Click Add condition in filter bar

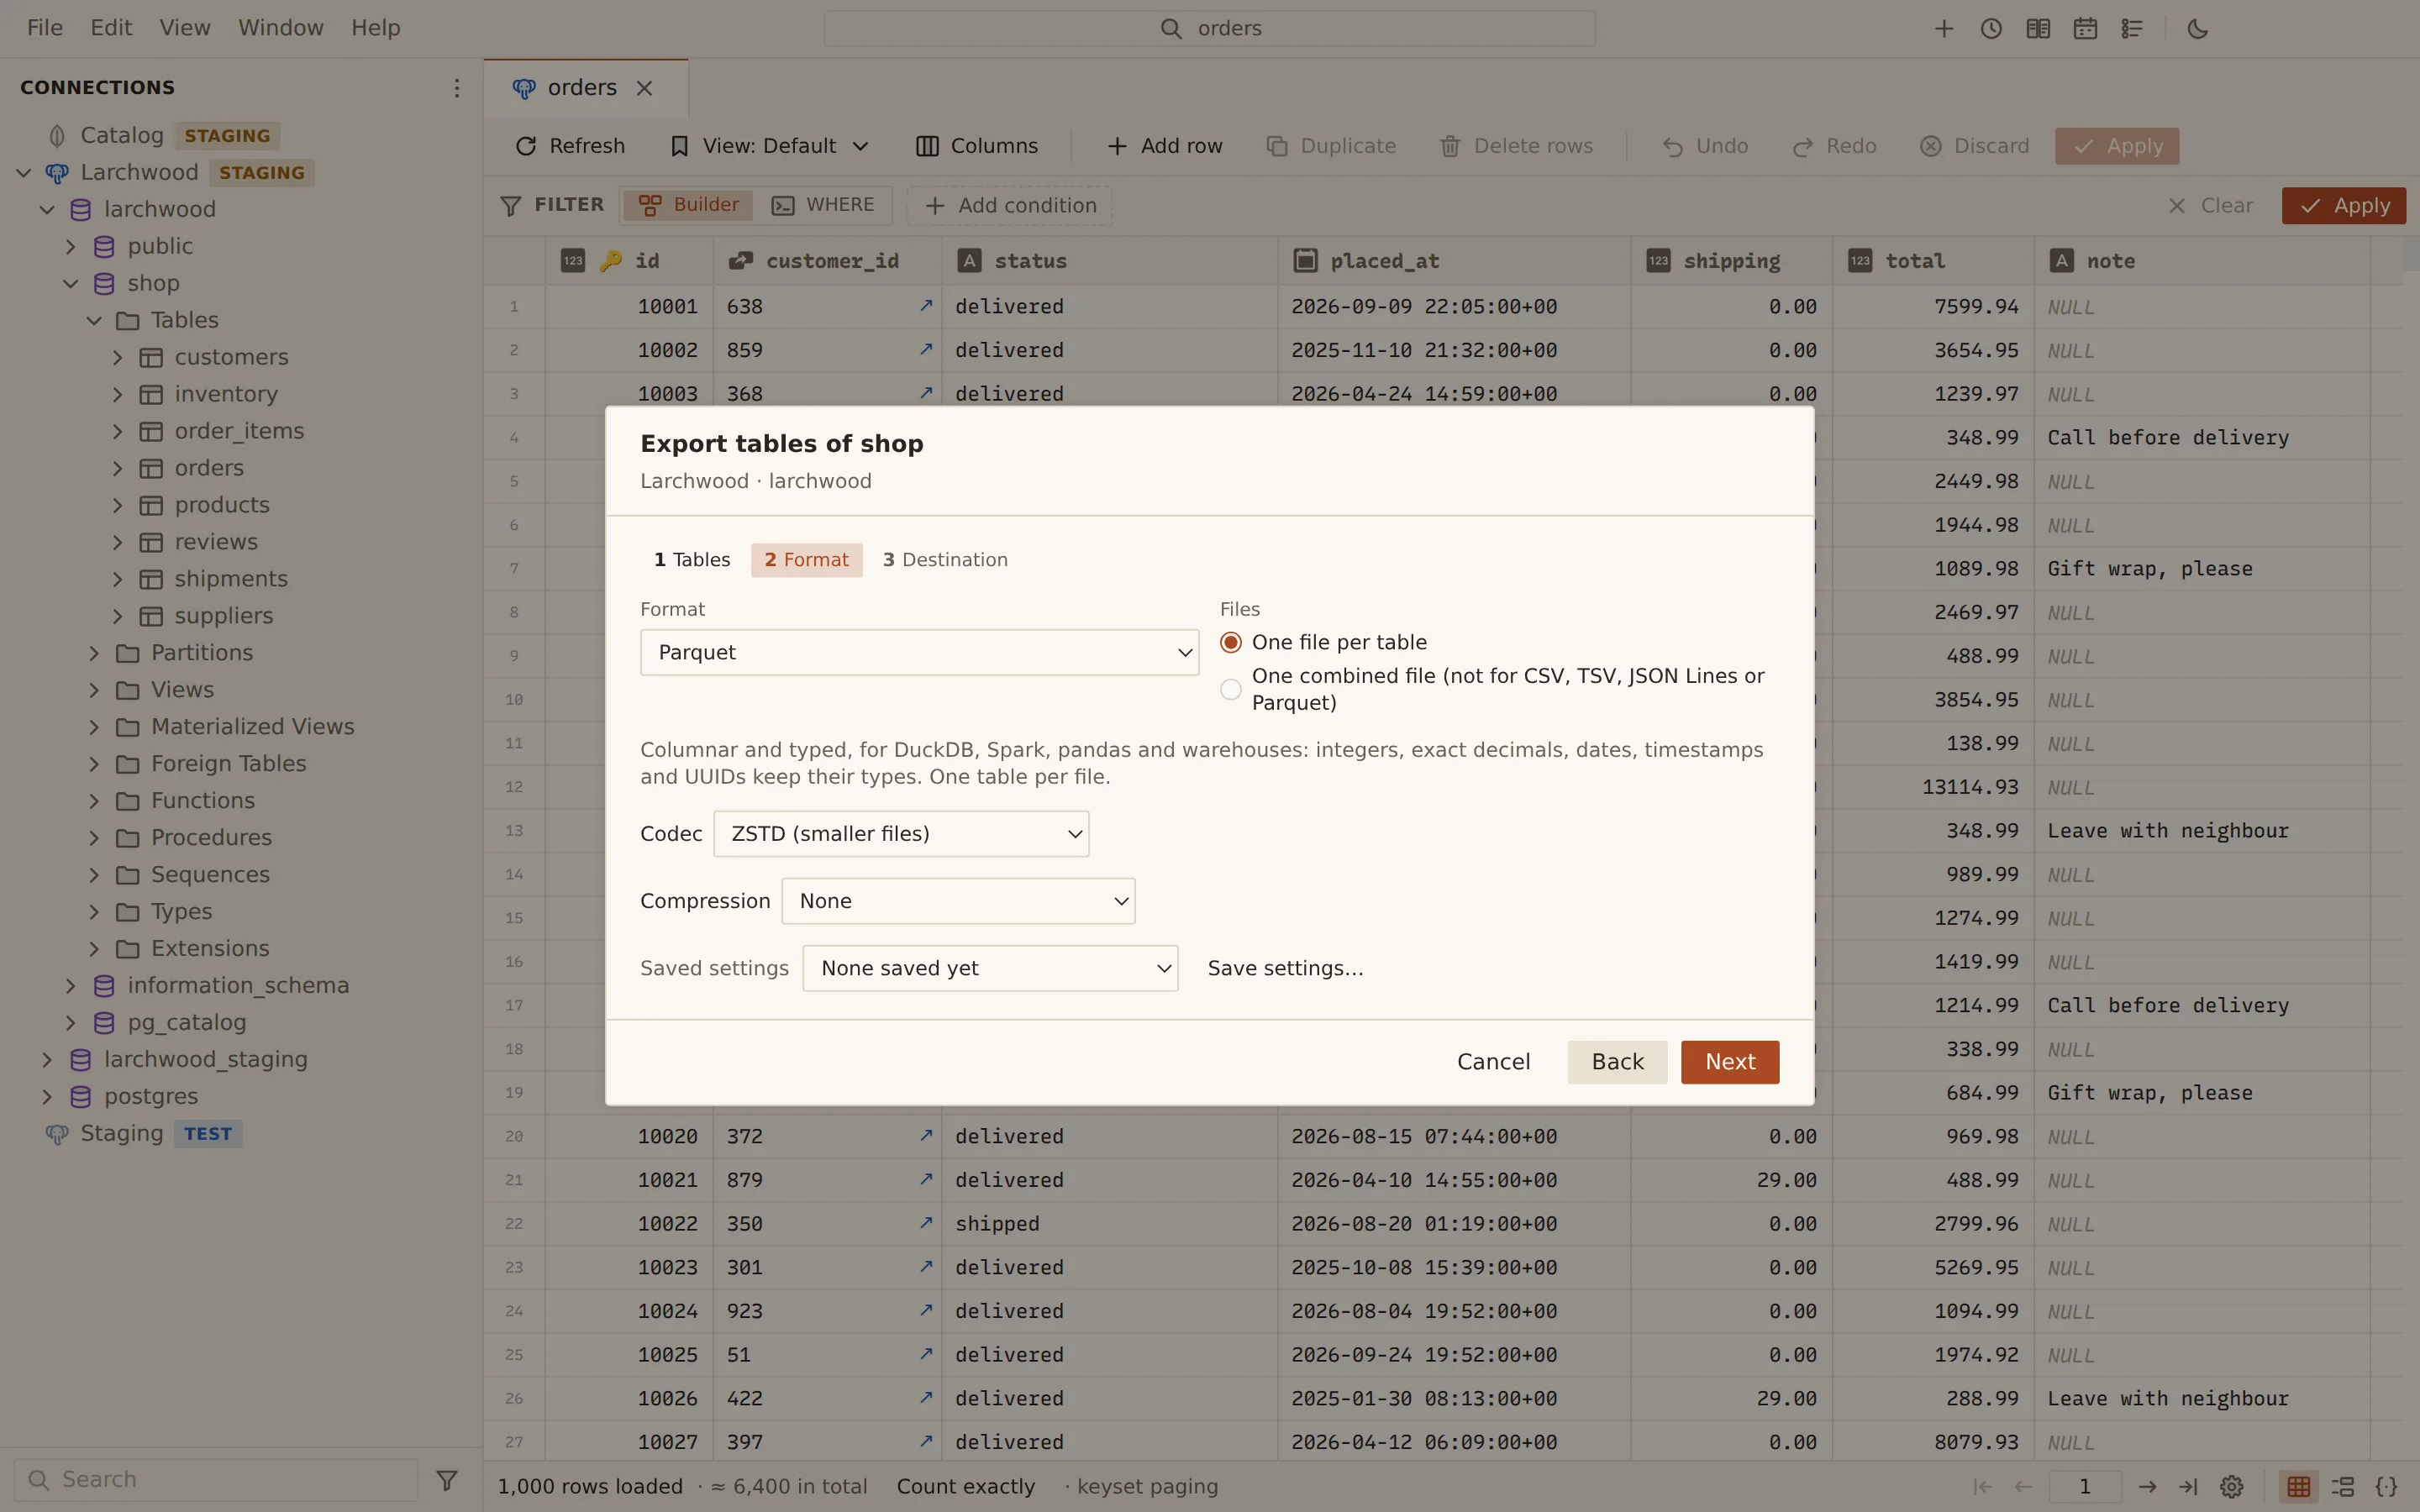pos(1010,205)
